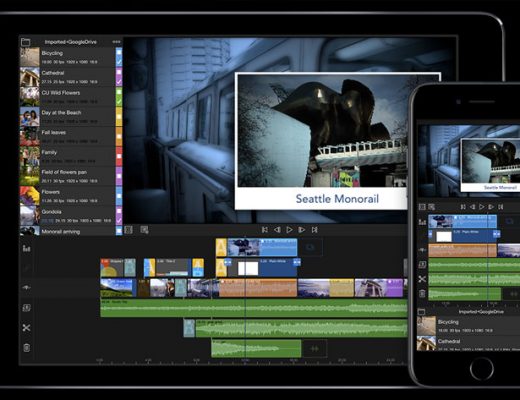Select the Bicycling clip on iPhone
The height and width of the screenshot is (400, 520).
coord(469,326)
